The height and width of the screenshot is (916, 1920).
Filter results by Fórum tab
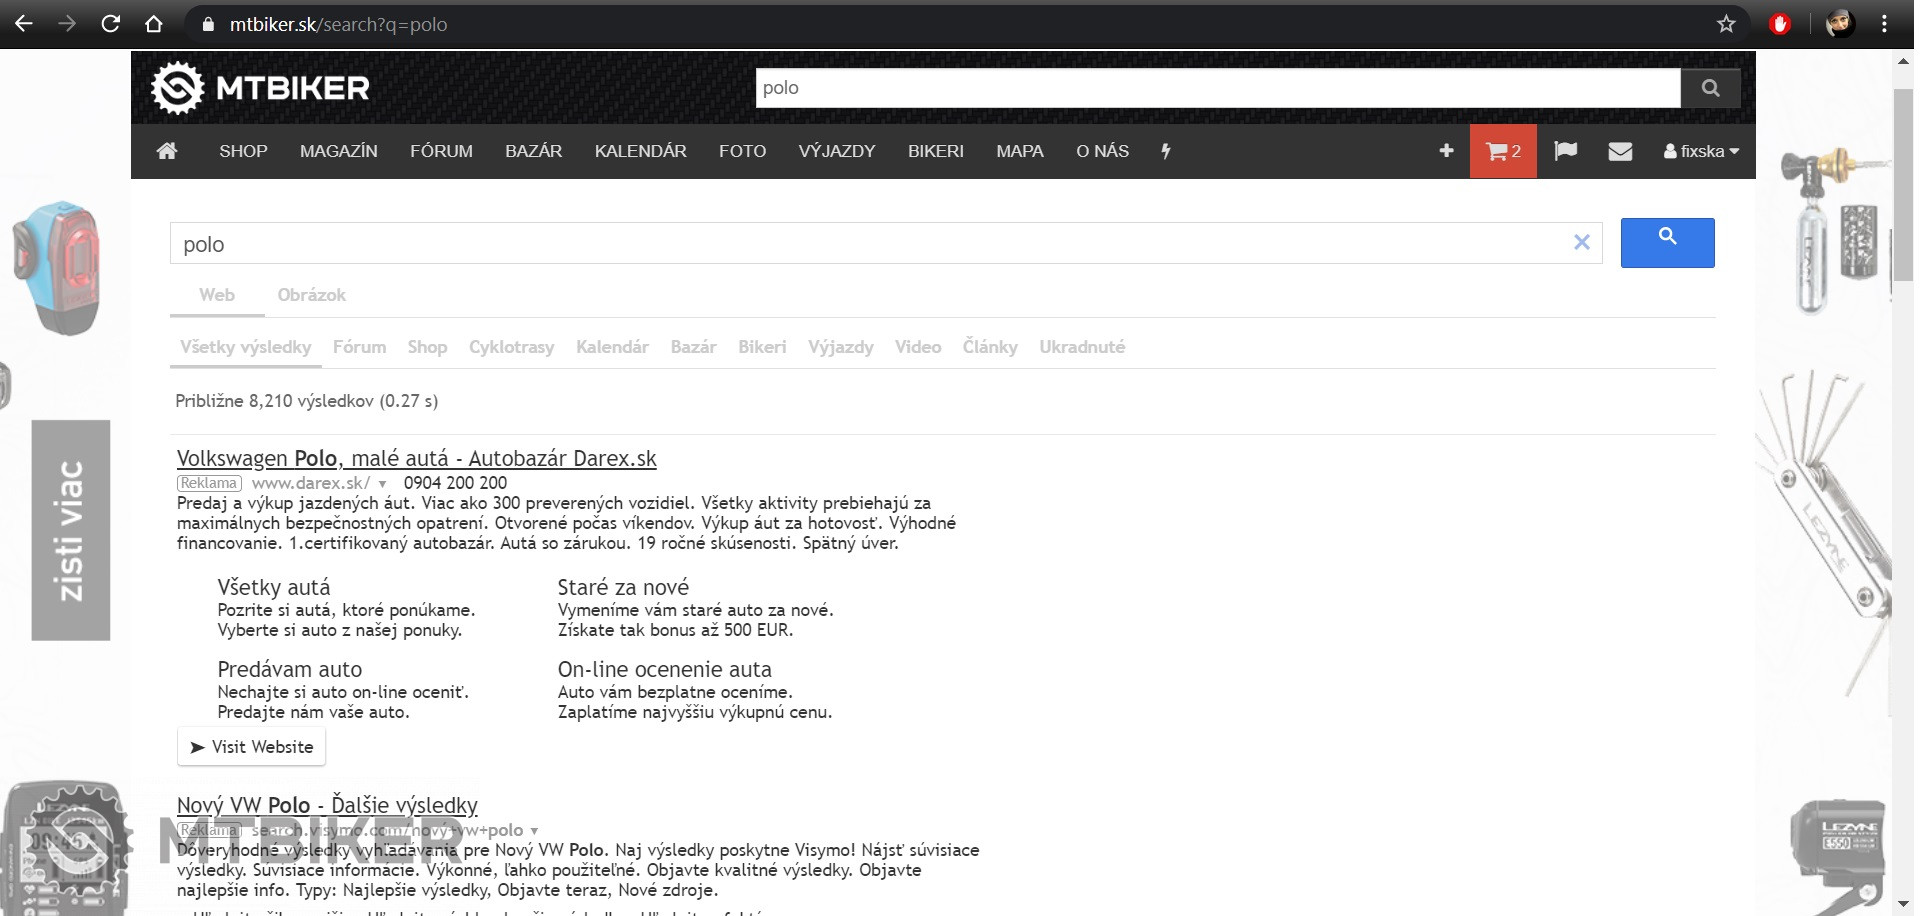pyautogui.click(x=359, y=347)
